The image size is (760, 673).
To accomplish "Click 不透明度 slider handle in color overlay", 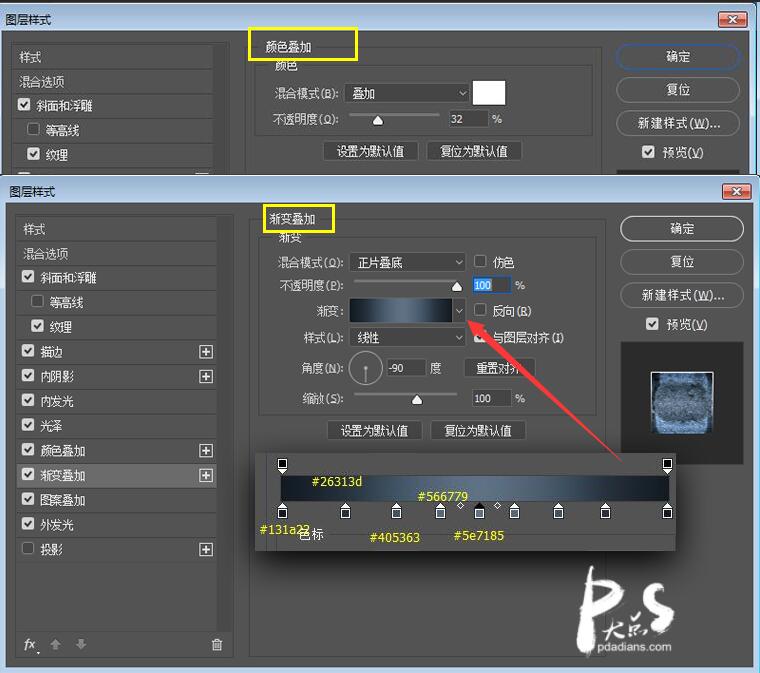I will (378, 120).
